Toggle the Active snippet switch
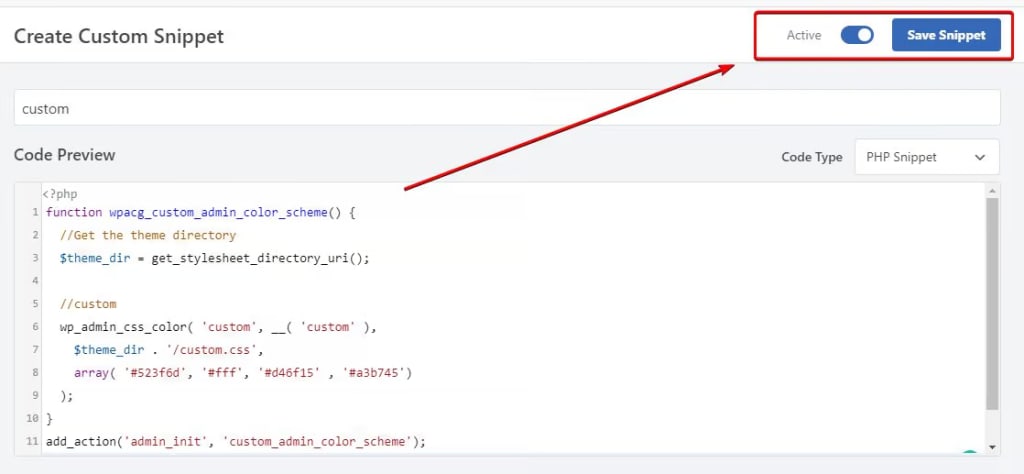The height and width of the screenshot is (474, 1024). (857, 35)
